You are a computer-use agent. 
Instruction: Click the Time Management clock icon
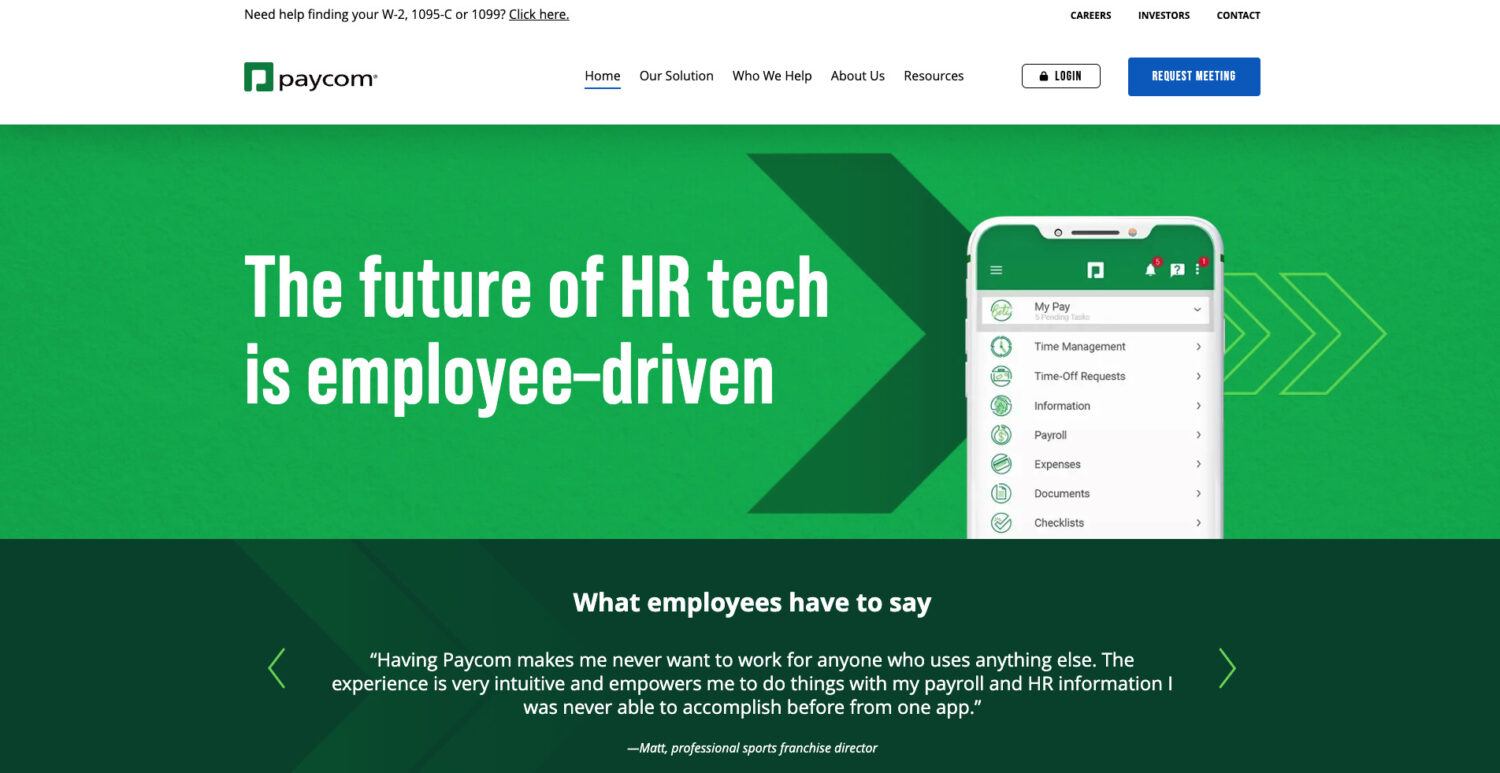(x=1001, y=347)
